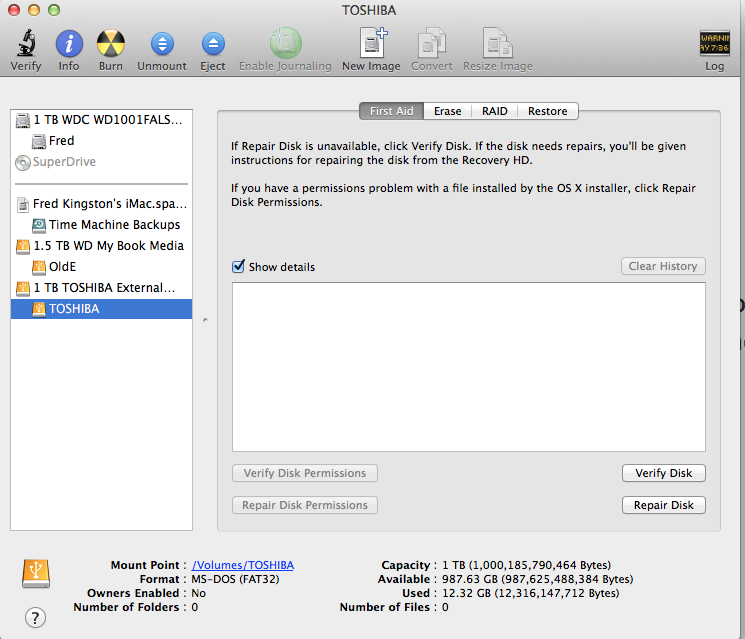The height and width of the screenshot is (639, 745).
Task: Select the OldE volume in sidebar
Action: (62, 267)
